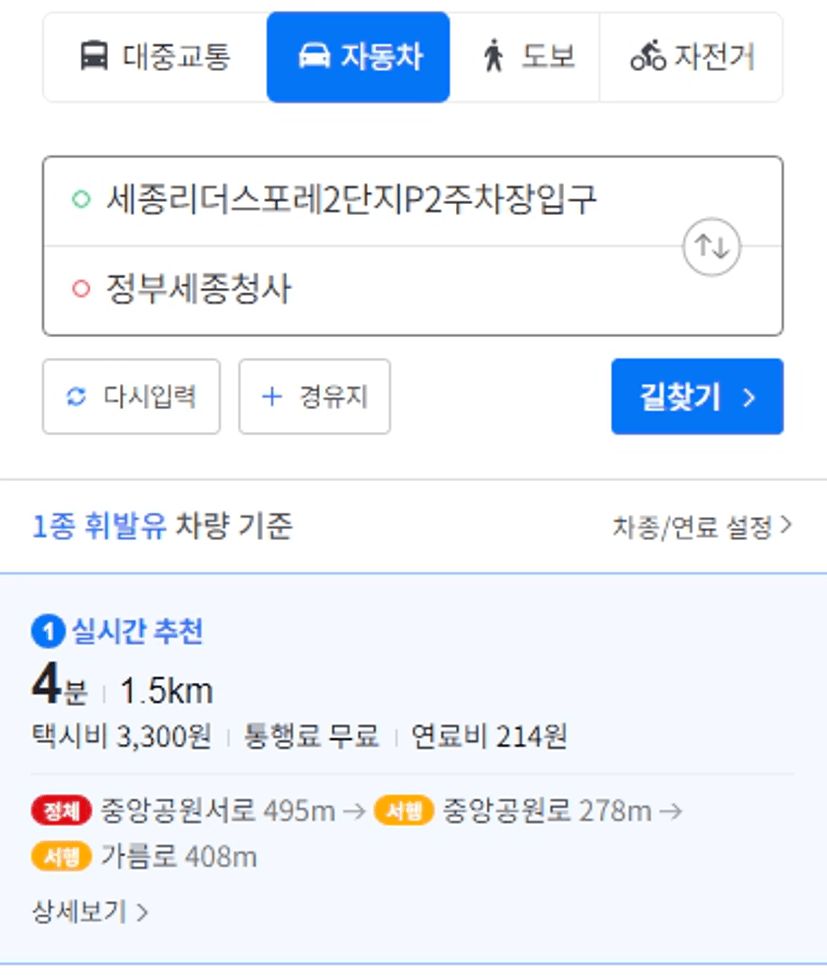The image size is (827, 980).
Task: Switch to the 도보 tab
Action: [x=524, y=57]
